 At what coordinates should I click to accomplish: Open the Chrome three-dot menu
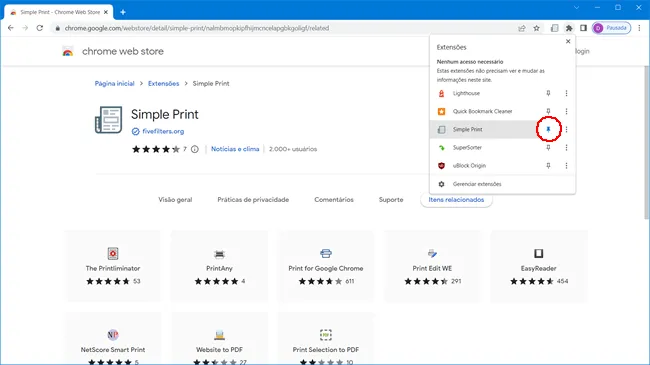[639, 28]
